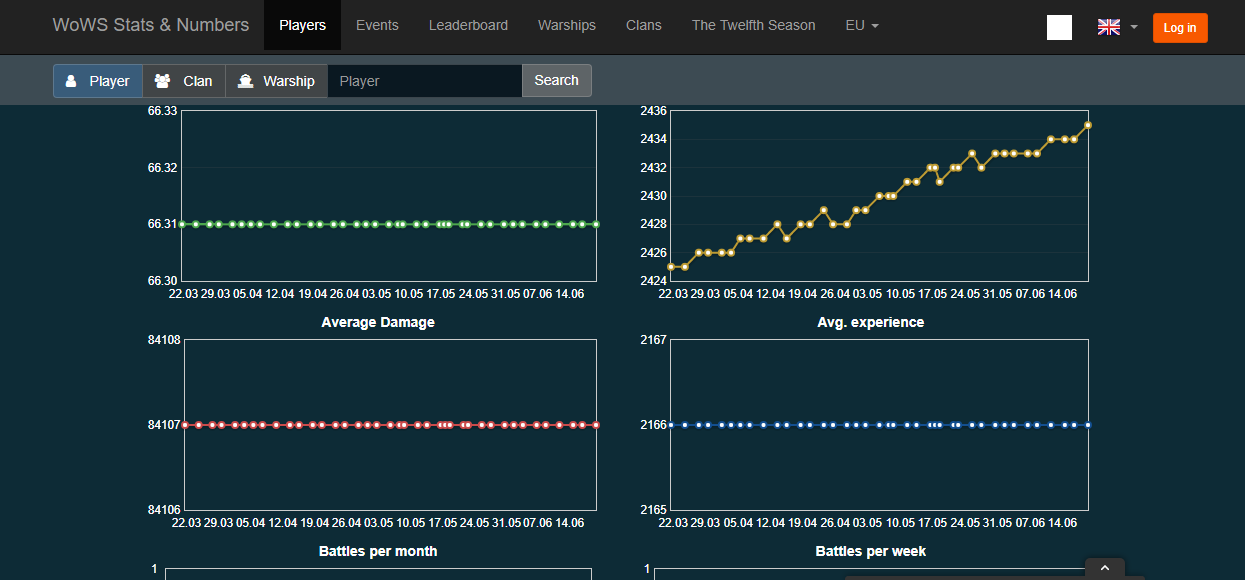Click the "2430" axis value
This screenshot has height=580, width=1260.
(x=653, y=196)
